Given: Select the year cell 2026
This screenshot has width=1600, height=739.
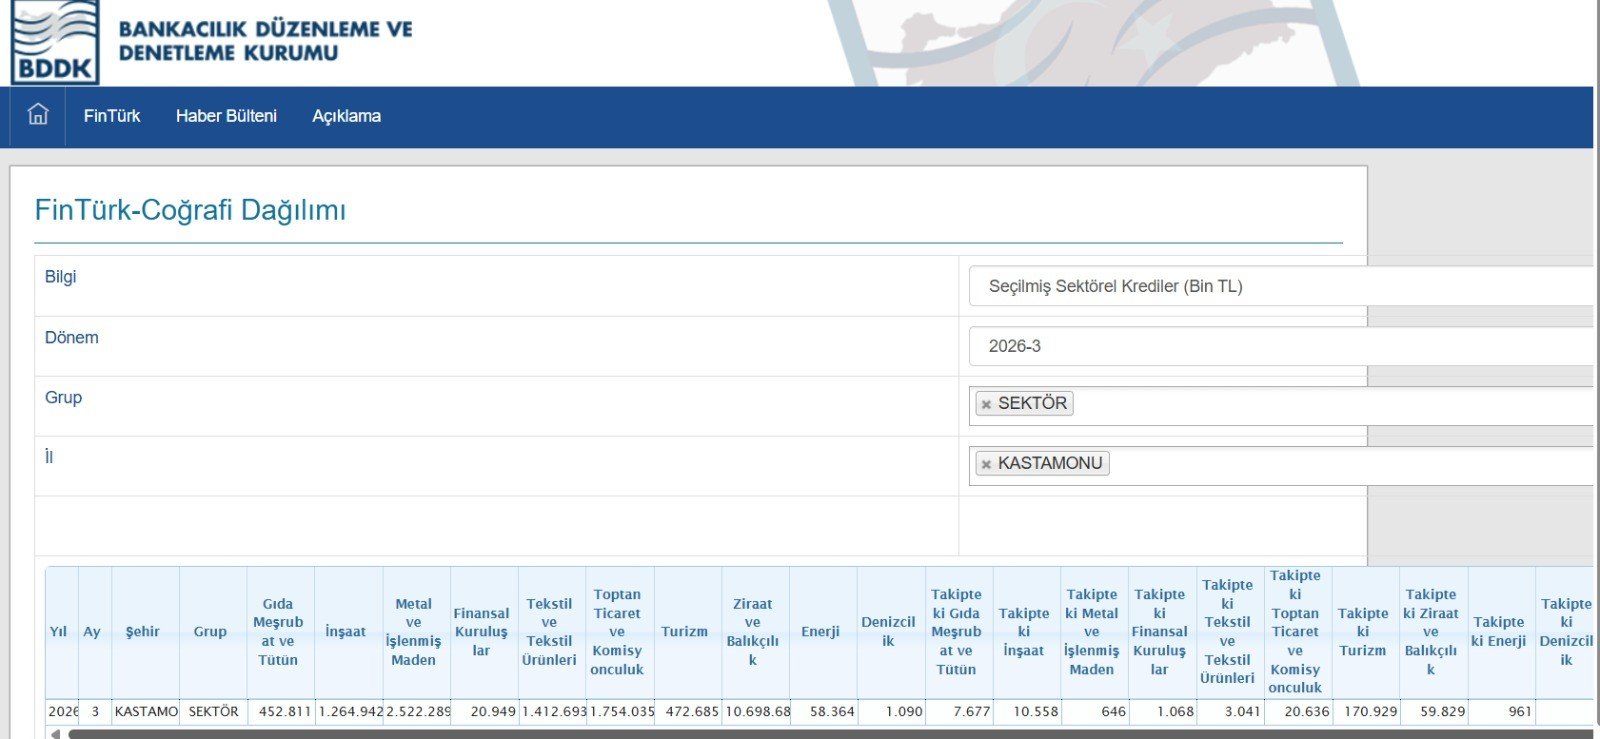Looking at the screenshot, I should point(62,712).
